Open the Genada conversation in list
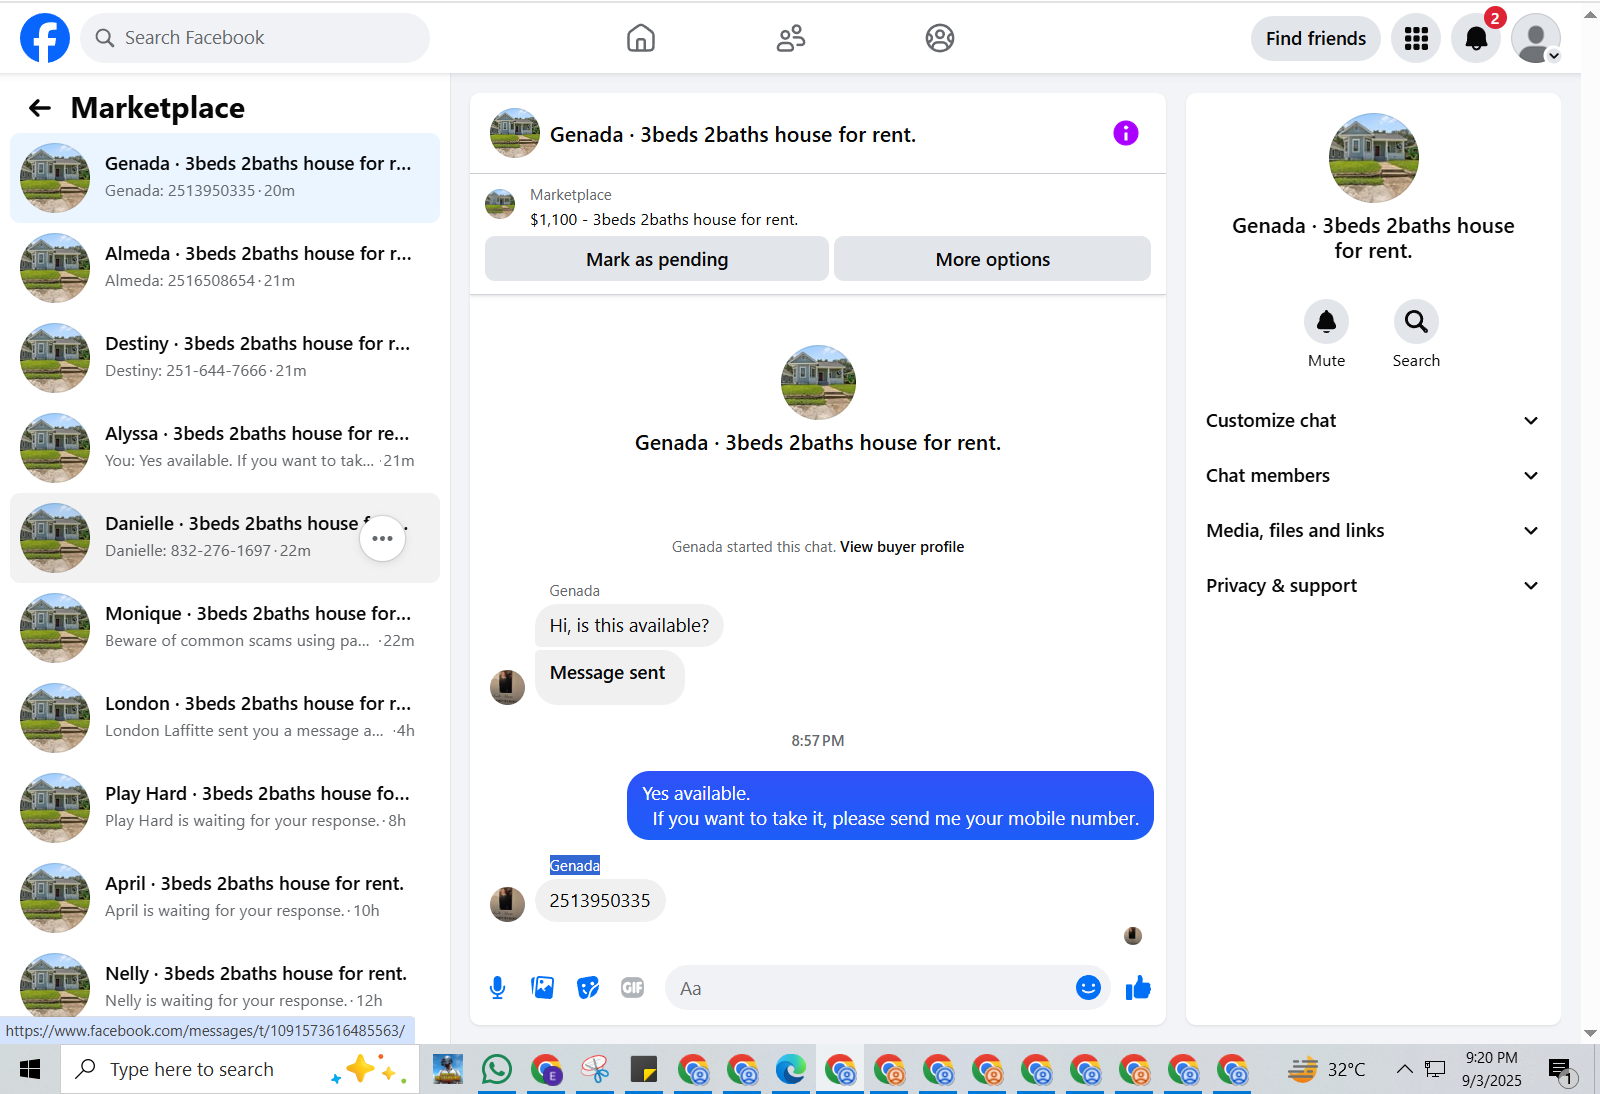 pos(225,178)
